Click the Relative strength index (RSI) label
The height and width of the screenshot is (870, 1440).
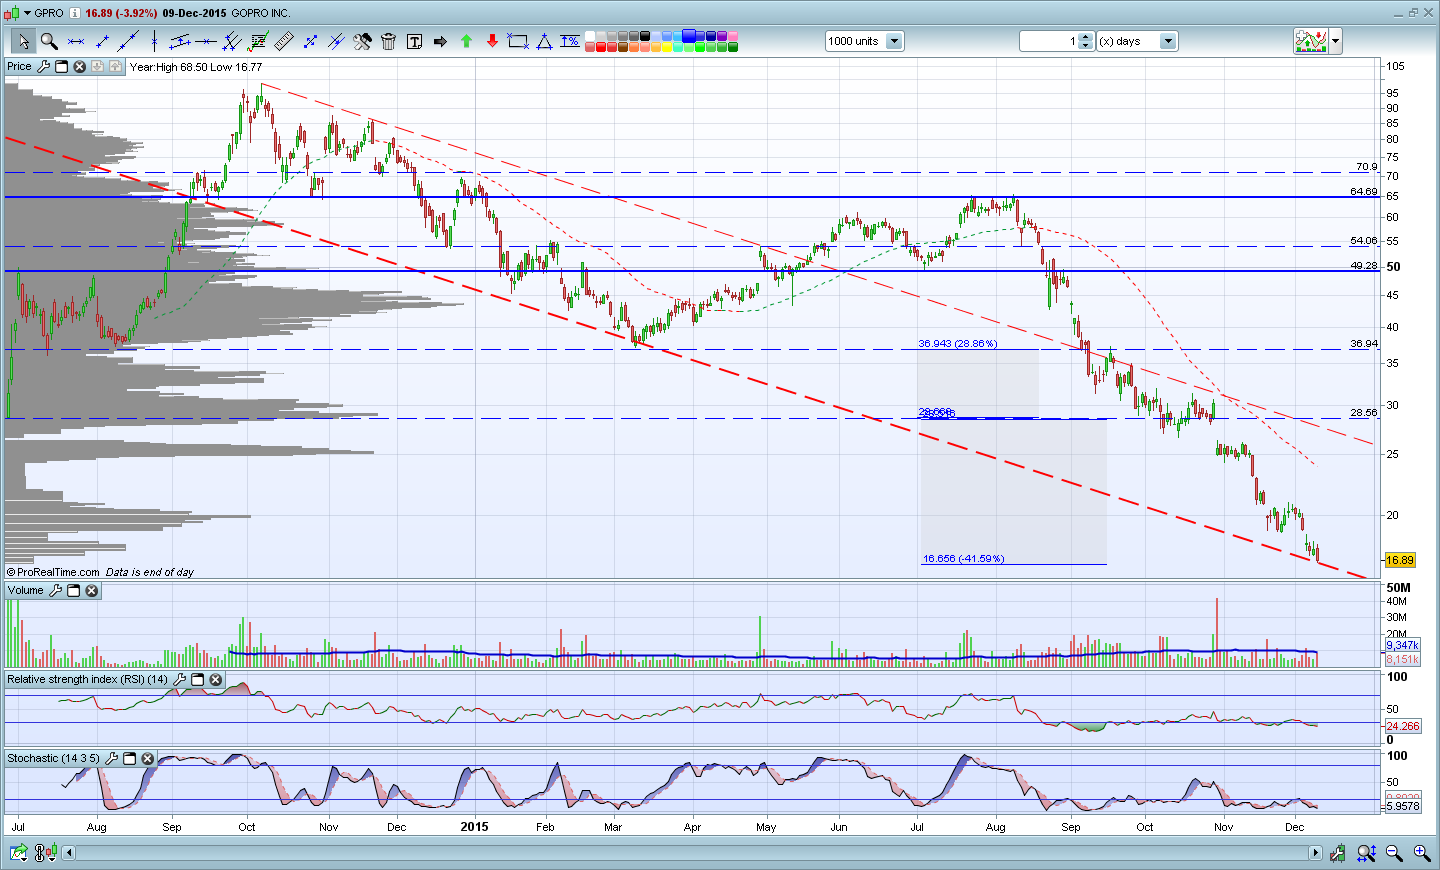[x=88, y=679]
